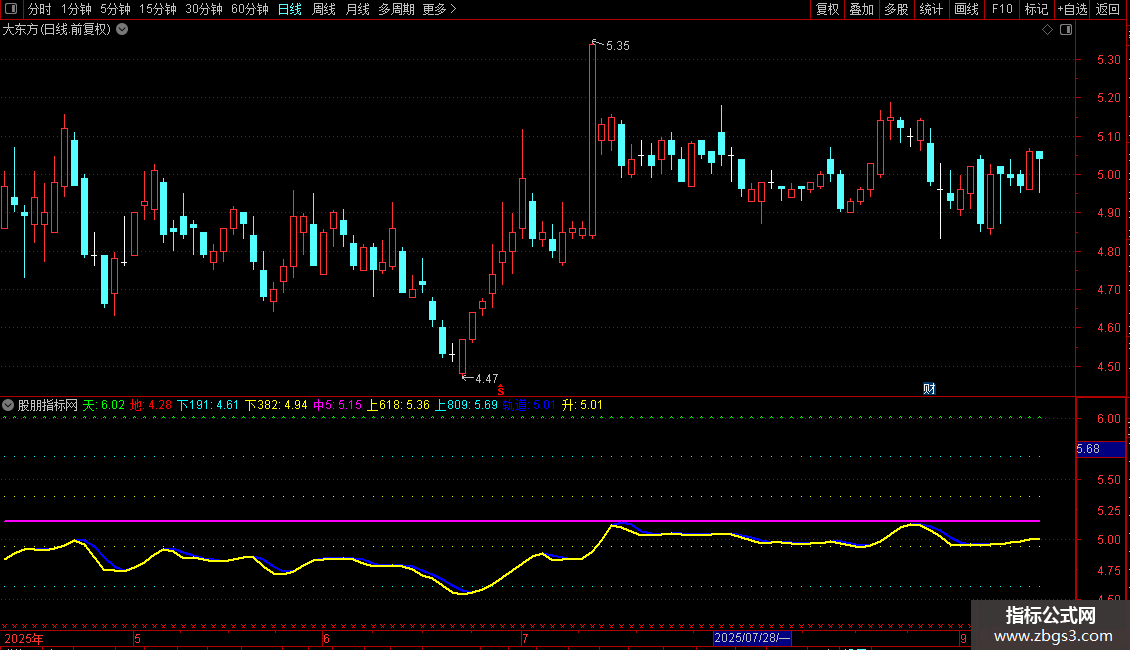Select the 1分钟 period tab

pyautogui.click(x=76, y=9)
